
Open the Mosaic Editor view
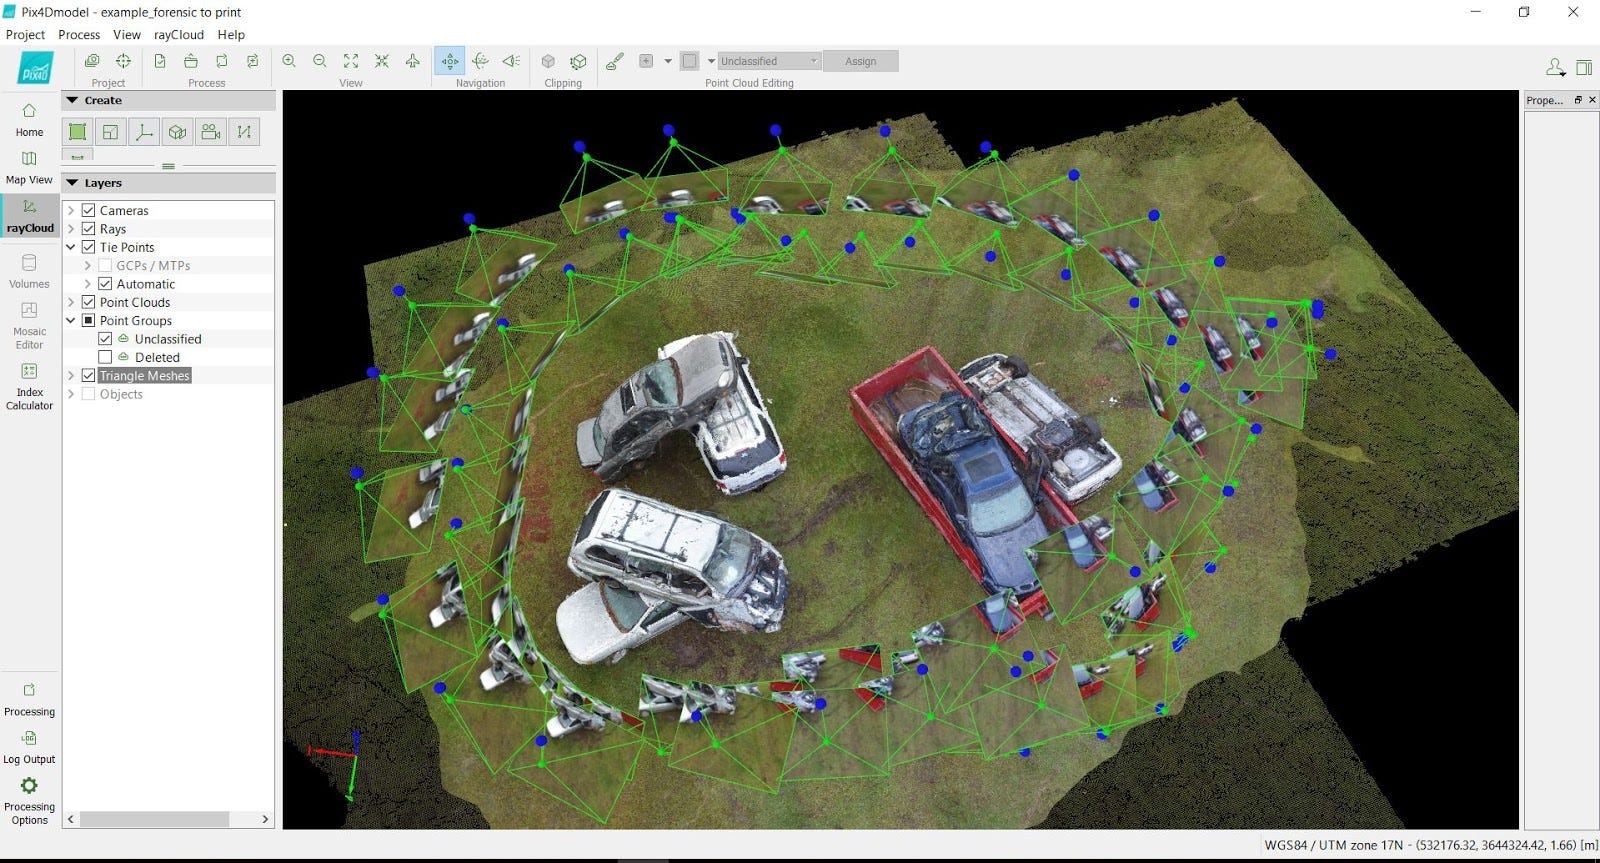coord(29,325)
